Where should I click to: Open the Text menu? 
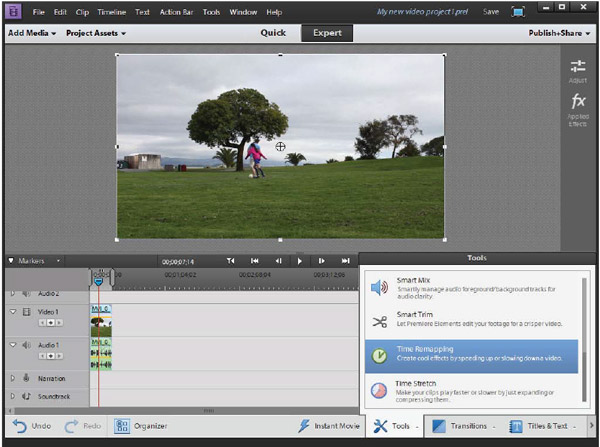click(x=142, y=12)
